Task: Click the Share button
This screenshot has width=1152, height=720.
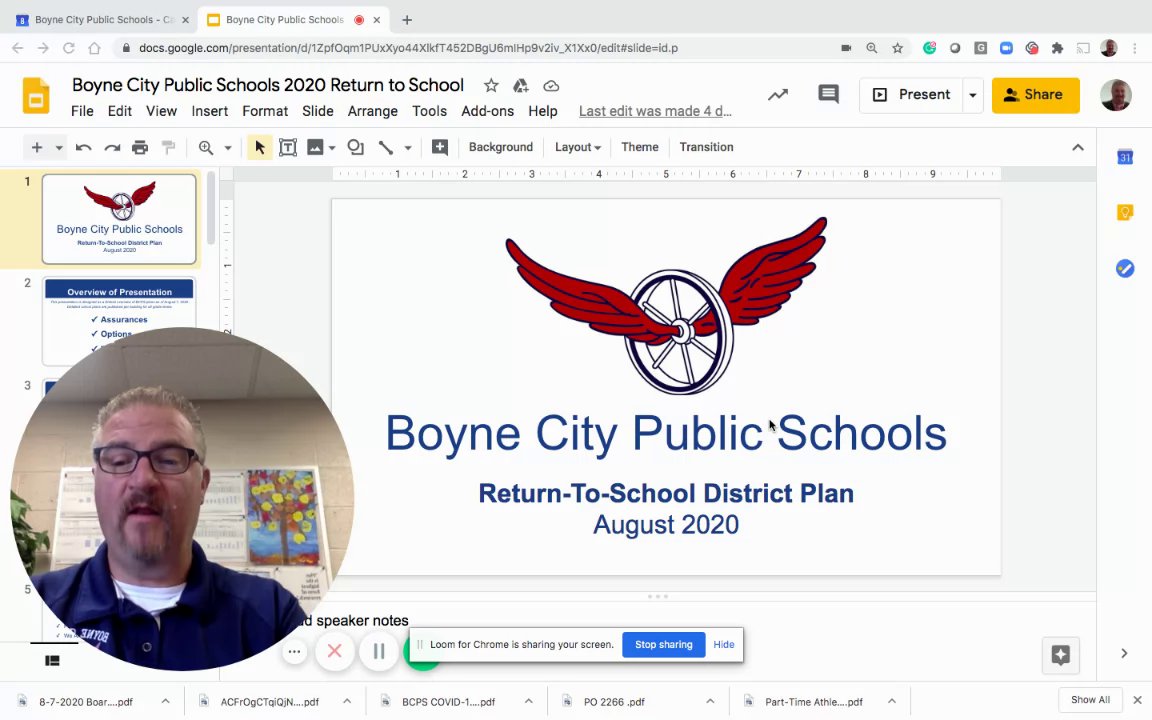Action: pyautogui.click(x=1035, y=95)
